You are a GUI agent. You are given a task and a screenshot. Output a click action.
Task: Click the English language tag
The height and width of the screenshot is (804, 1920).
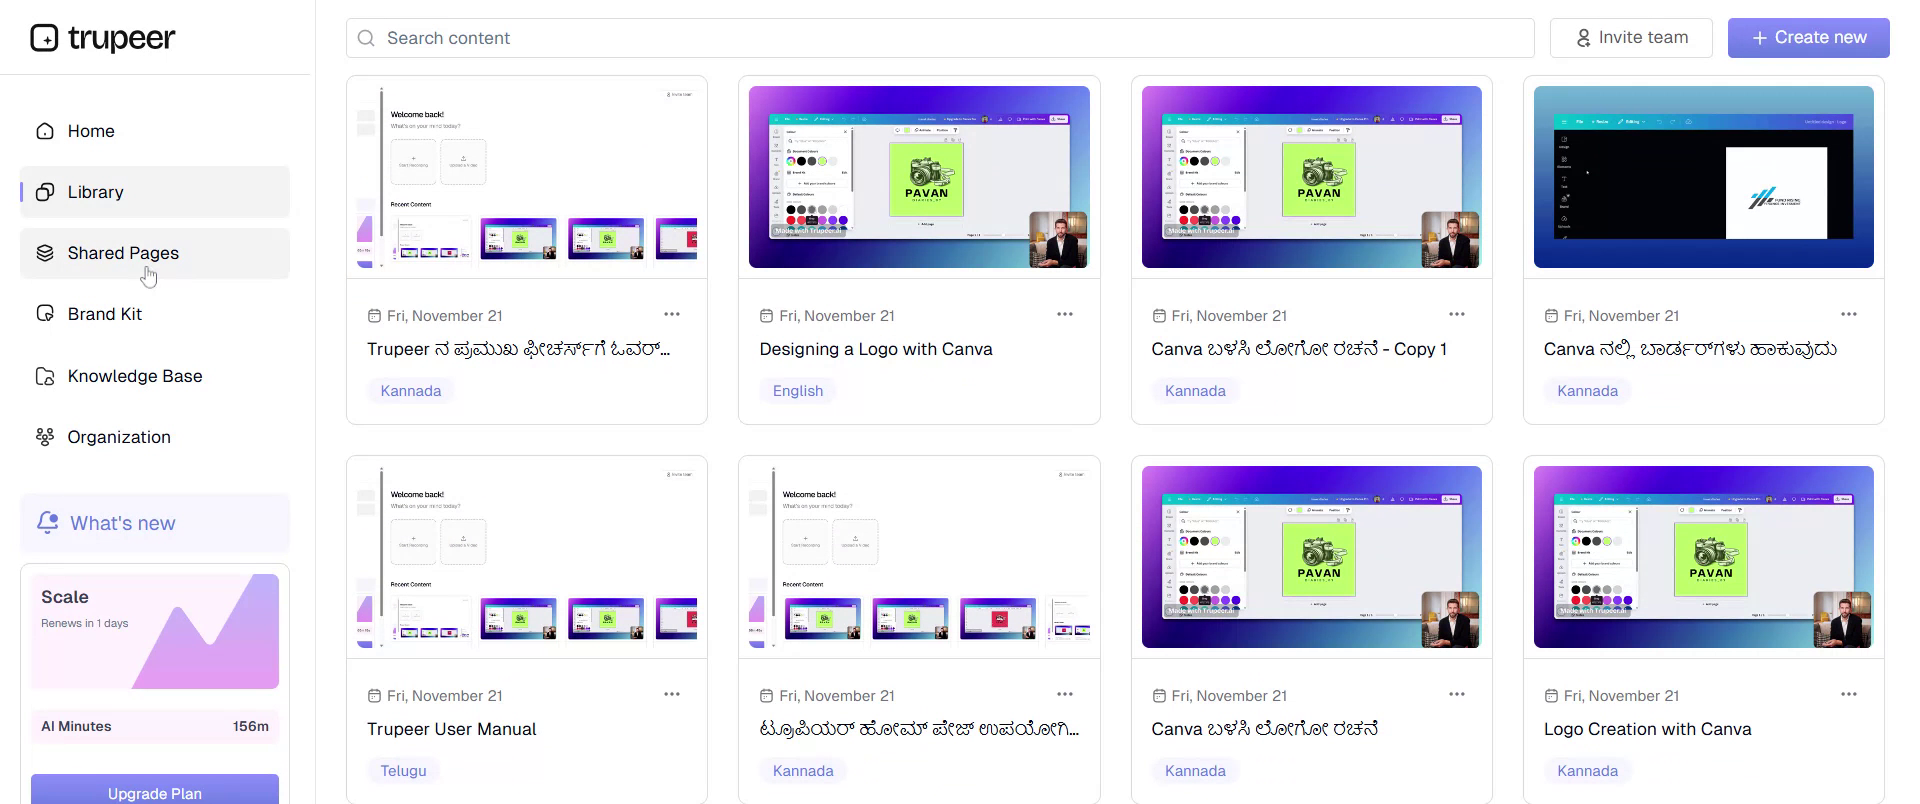(x=798, y=391)
